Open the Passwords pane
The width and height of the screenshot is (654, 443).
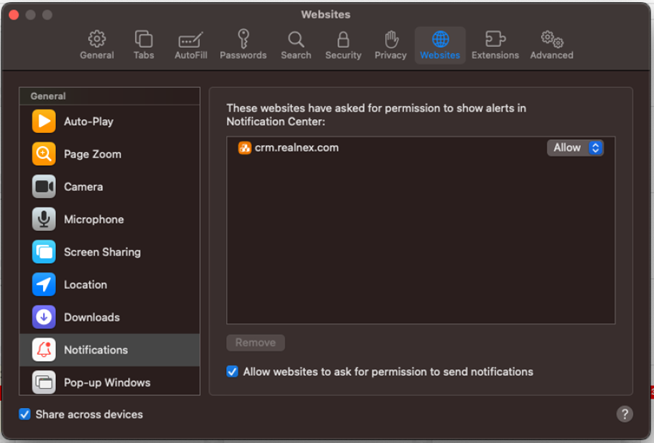(x=243, y=45)
